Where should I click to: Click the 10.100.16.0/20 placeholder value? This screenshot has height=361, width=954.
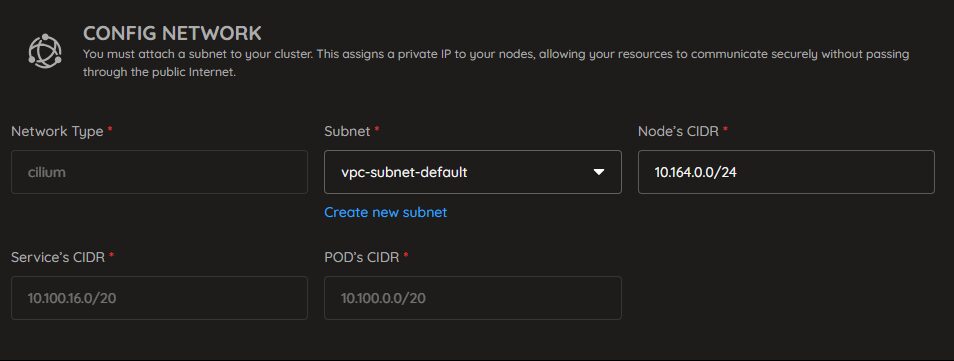coord(69,298)
